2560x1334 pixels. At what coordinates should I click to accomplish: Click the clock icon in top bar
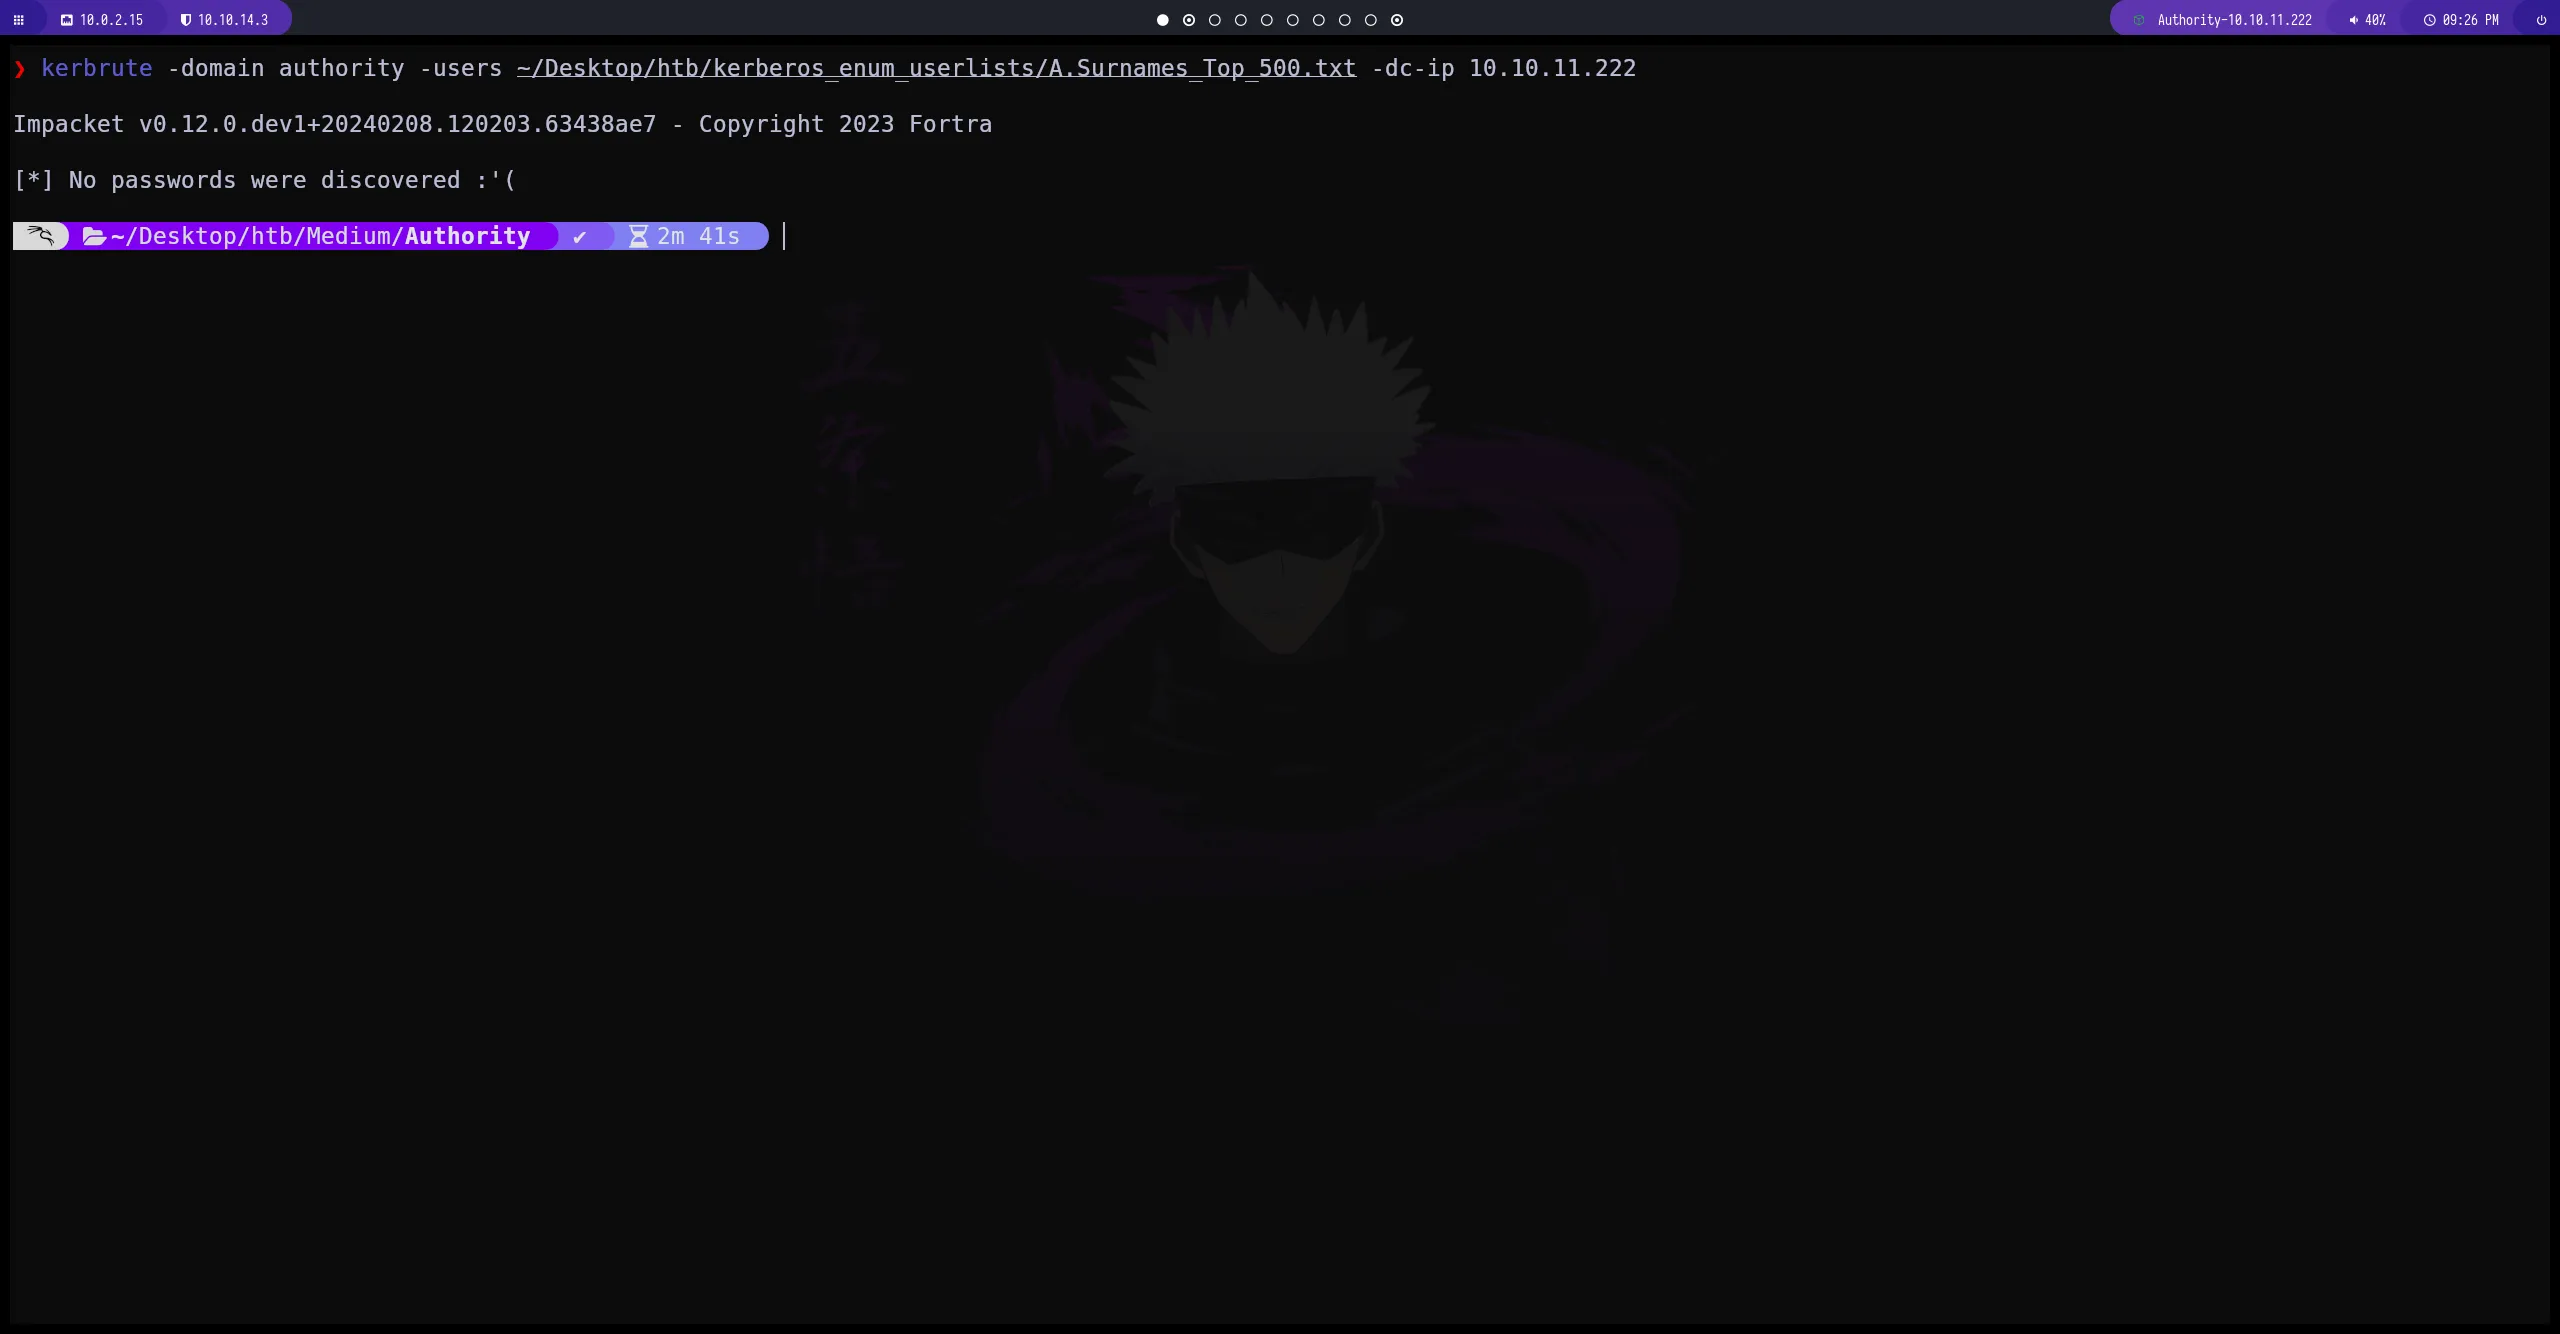point(2429,20)
